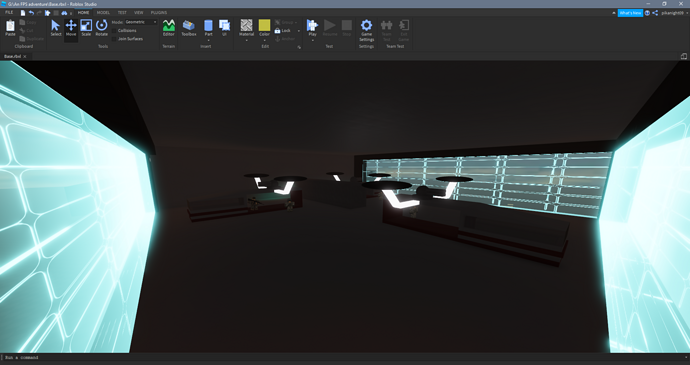Click the Group icon in Edit

click(278, 22)
